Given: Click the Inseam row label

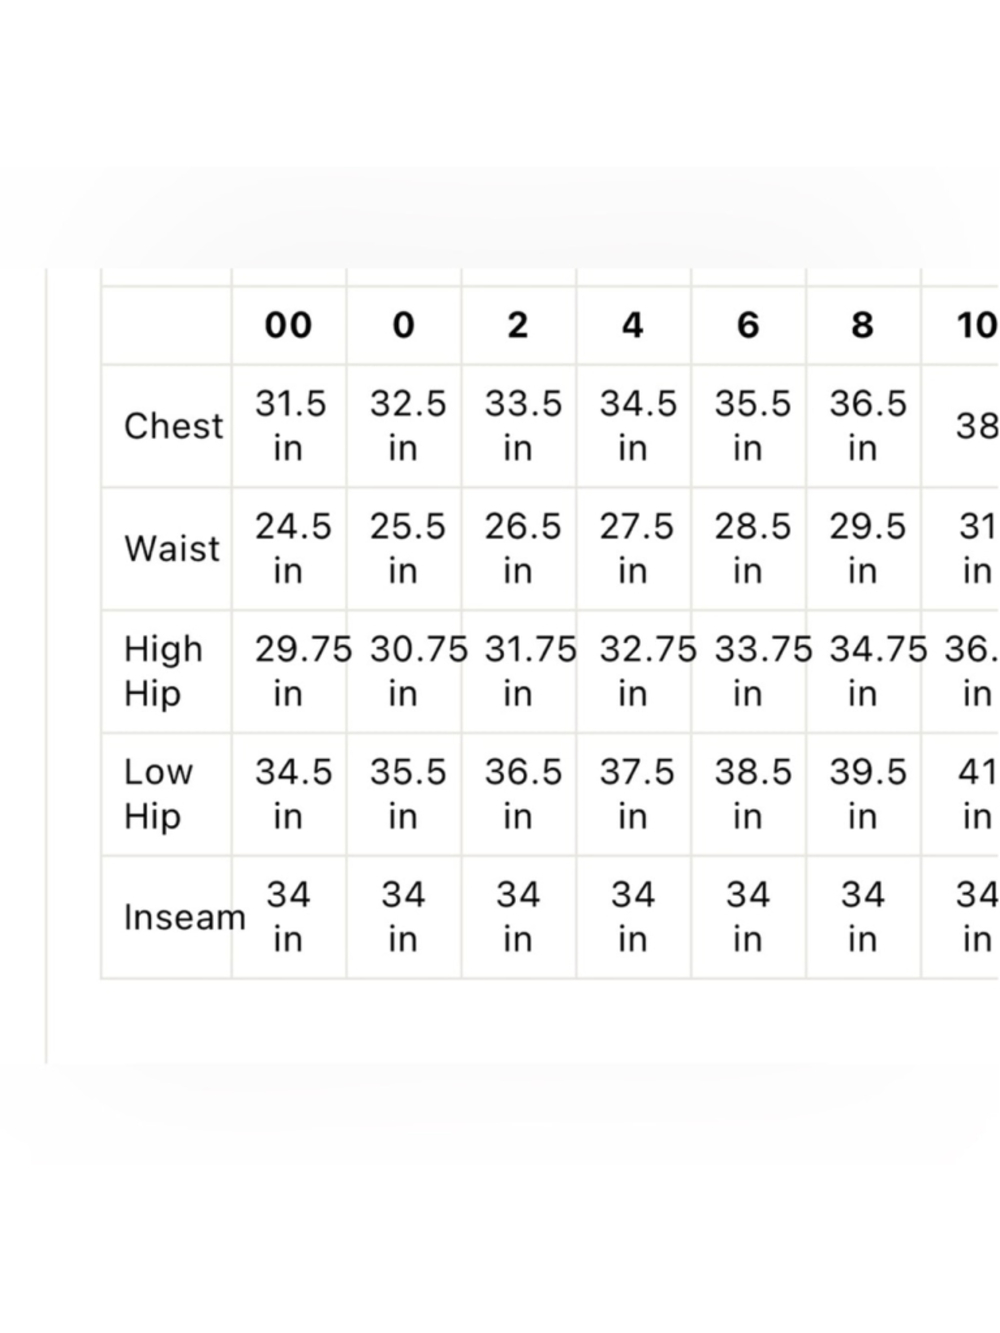Looking at the screenshot, I should 184,917.
